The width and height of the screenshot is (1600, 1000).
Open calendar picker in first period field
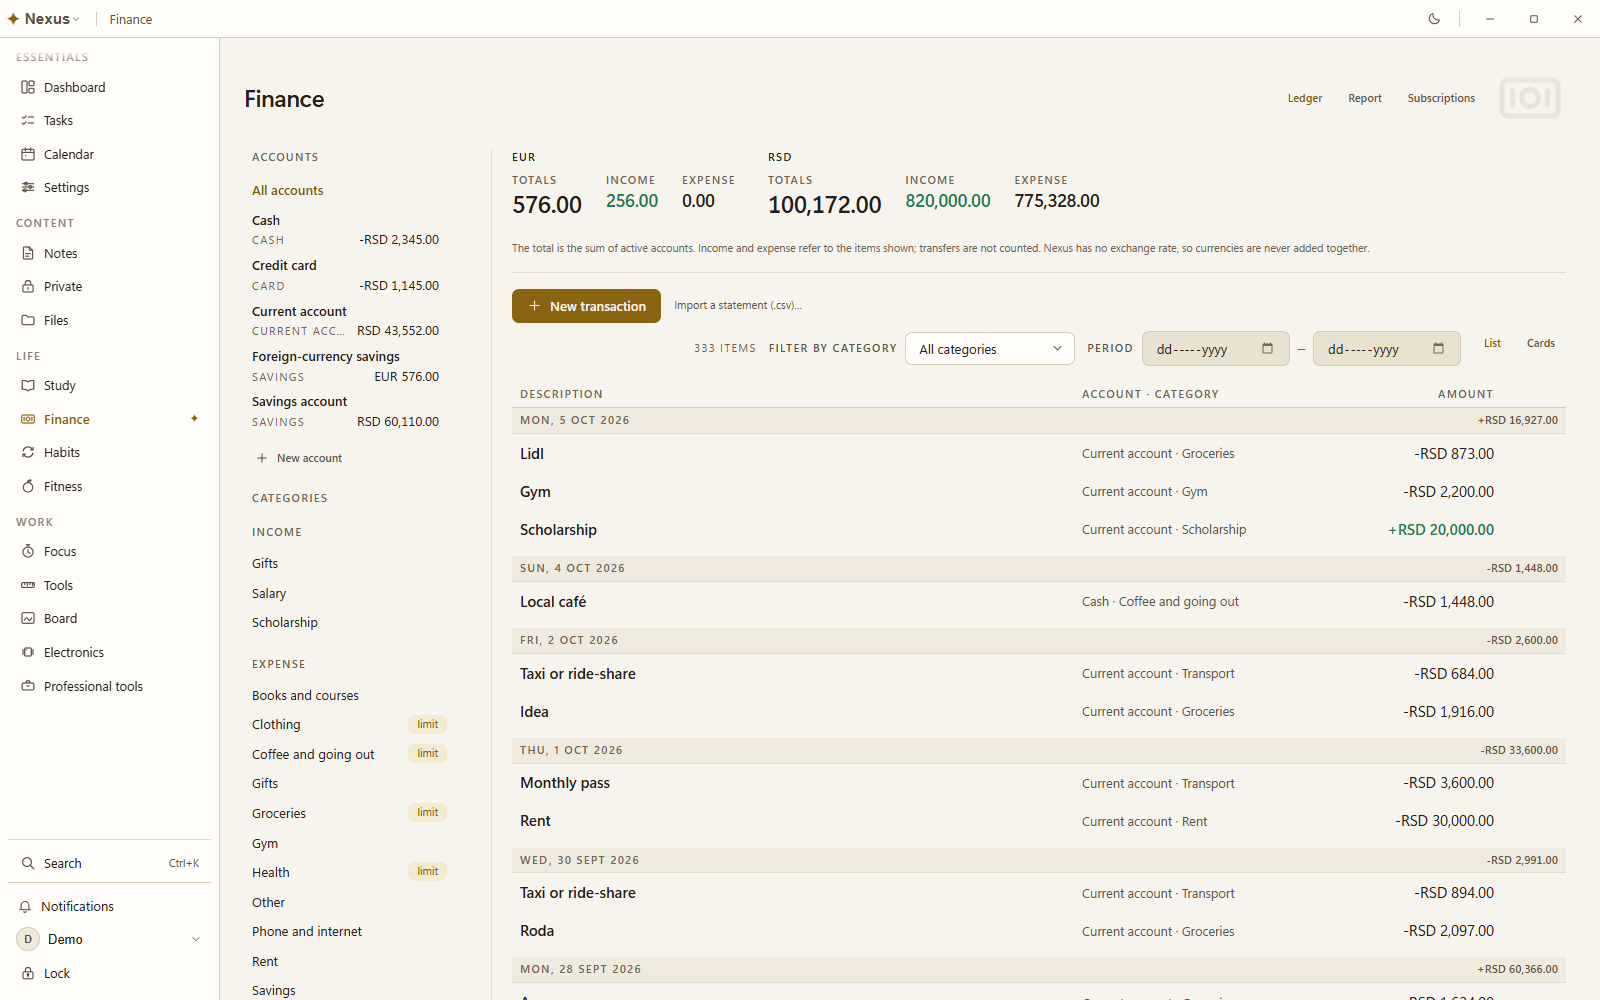click(x=1267, y=349)
